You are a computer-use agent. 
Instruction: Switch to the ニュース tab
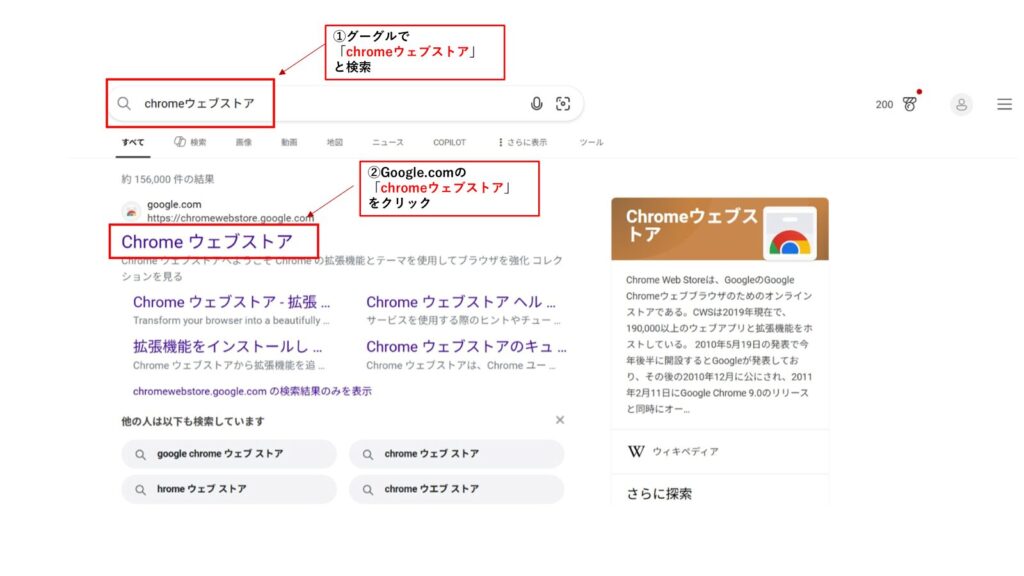(388, 142)
